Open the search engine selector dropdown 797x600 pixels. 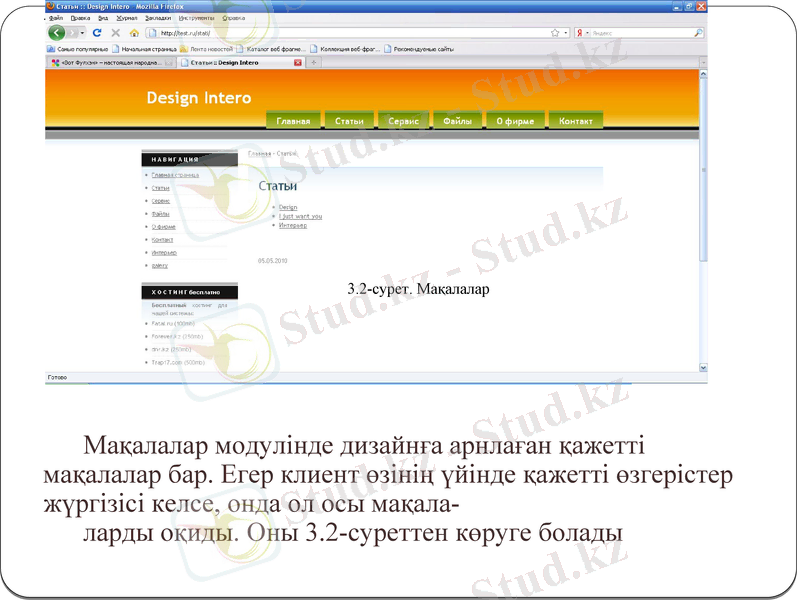click(x=588, y=33)
